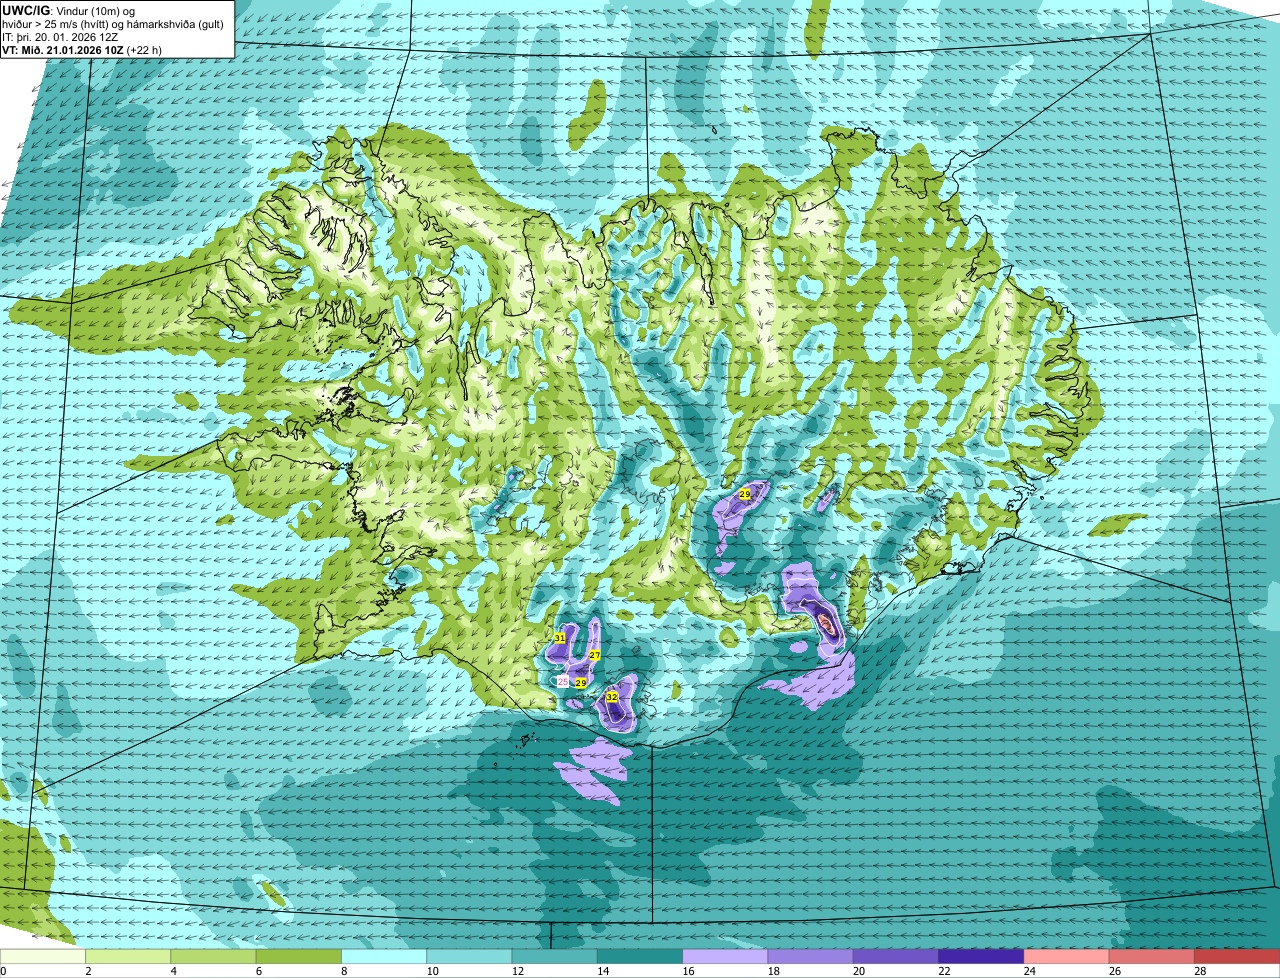Click the legend tick label 8

click(x=344, y=971)
